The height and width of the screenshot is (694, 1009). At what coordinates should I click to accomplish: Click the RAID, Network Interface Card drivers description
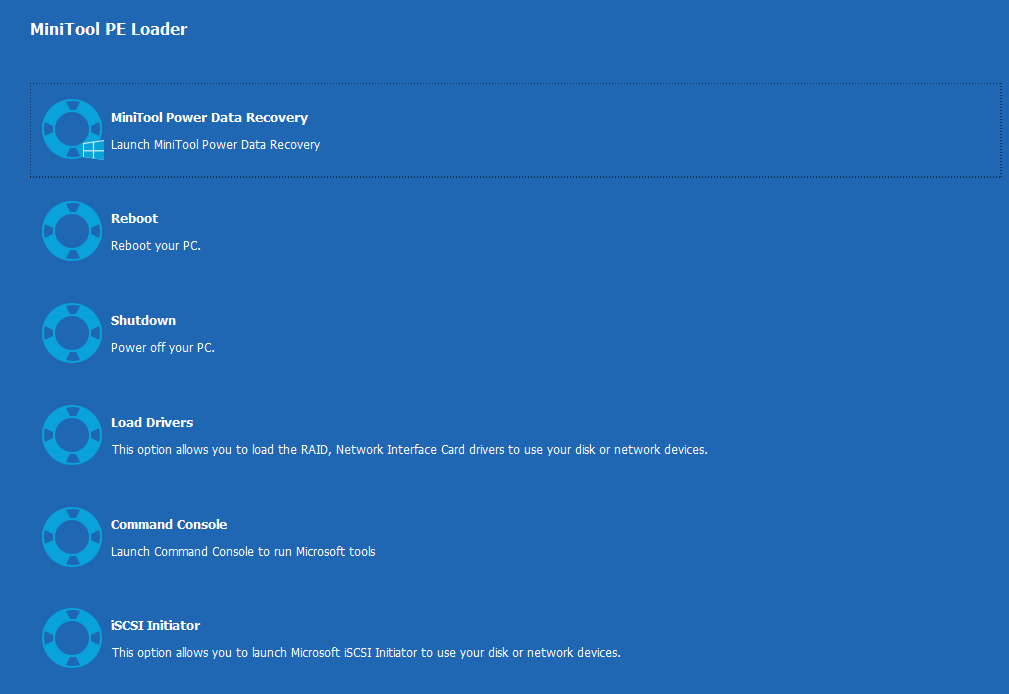(410, 449)
